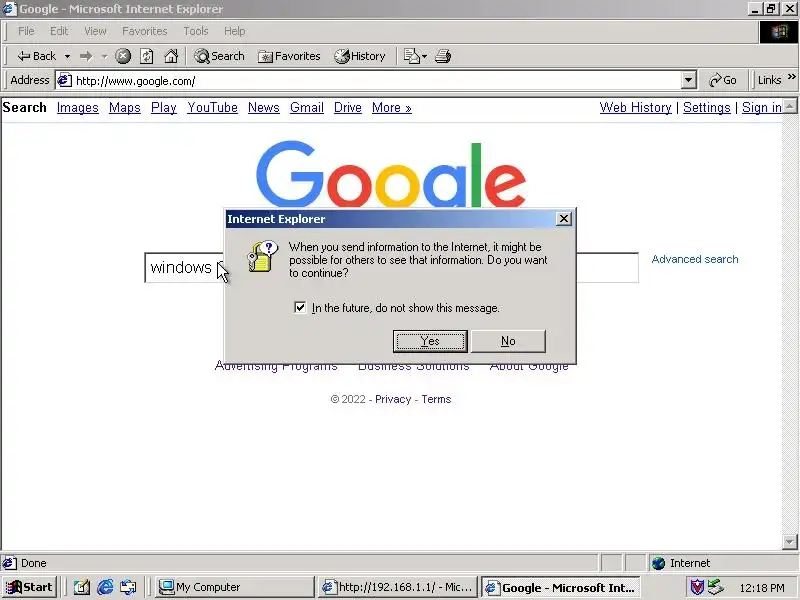
Task: Open the Search pane toolbar button
Action: tap(219, 56)
